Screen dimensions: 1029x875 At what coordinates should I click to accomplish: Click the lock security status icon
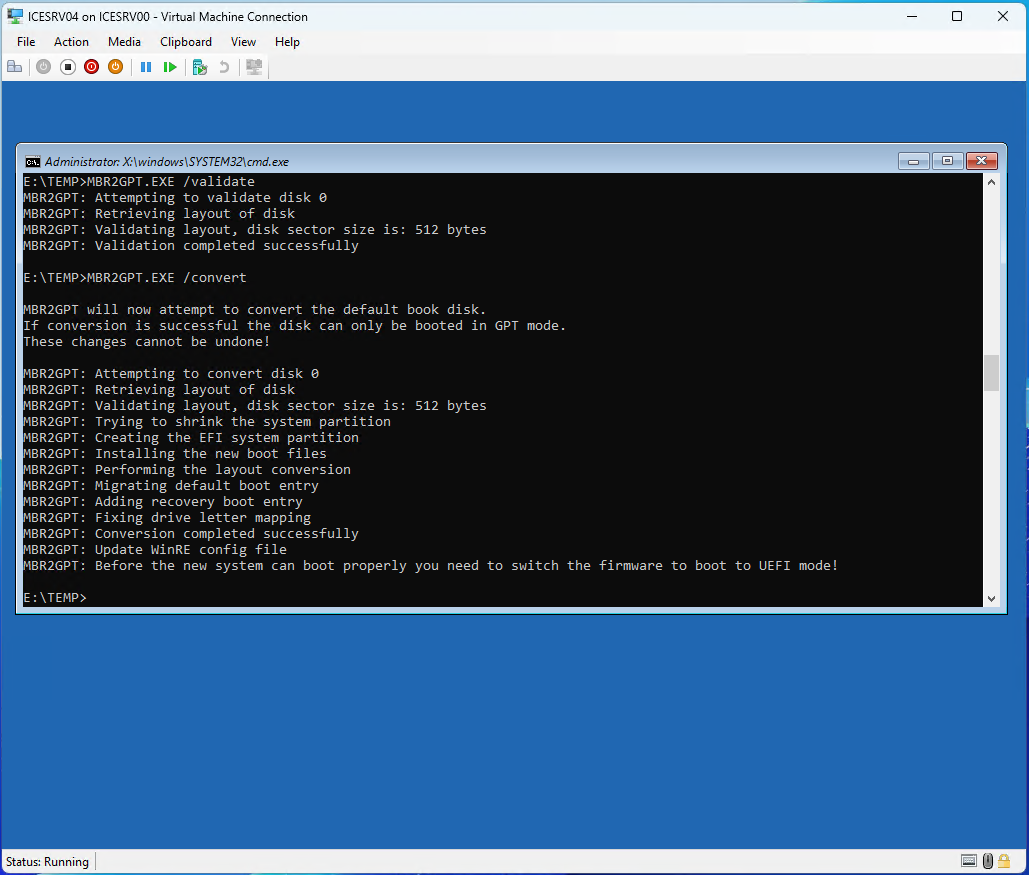(x=1004, y=861)
